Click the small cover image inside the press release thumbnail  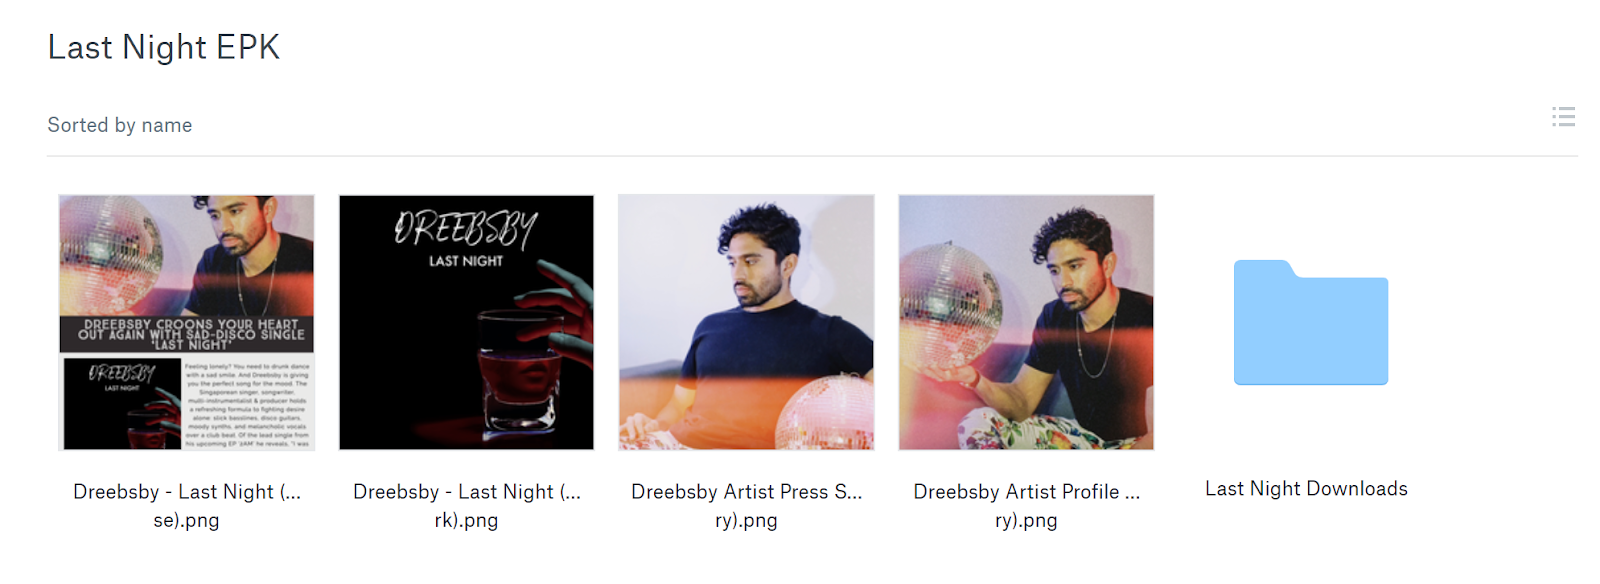click(122, 404)
